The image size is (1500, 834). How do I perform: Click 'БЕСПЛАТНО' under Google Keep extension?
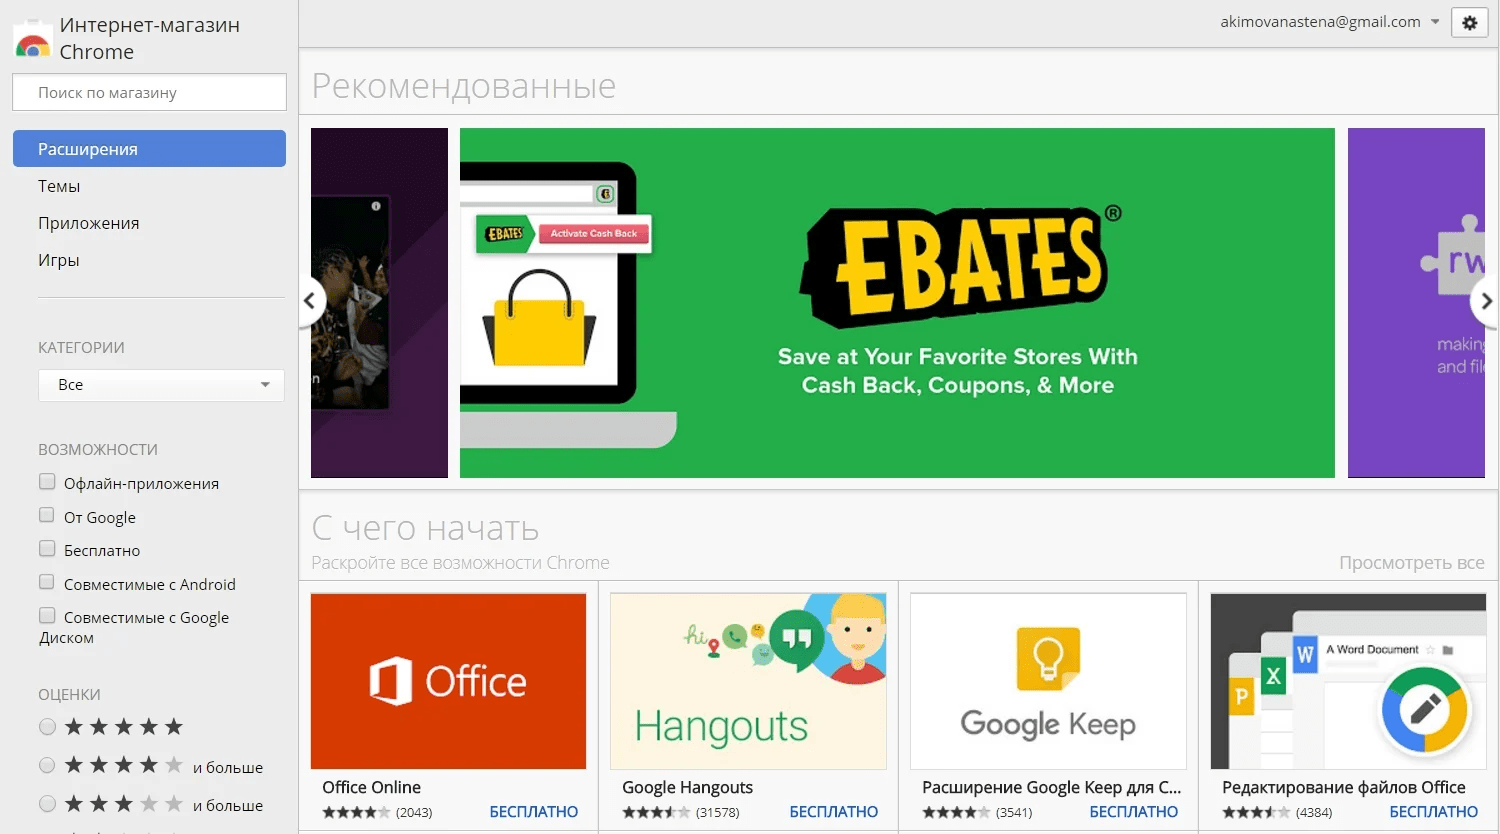[x=1134, y=812]
